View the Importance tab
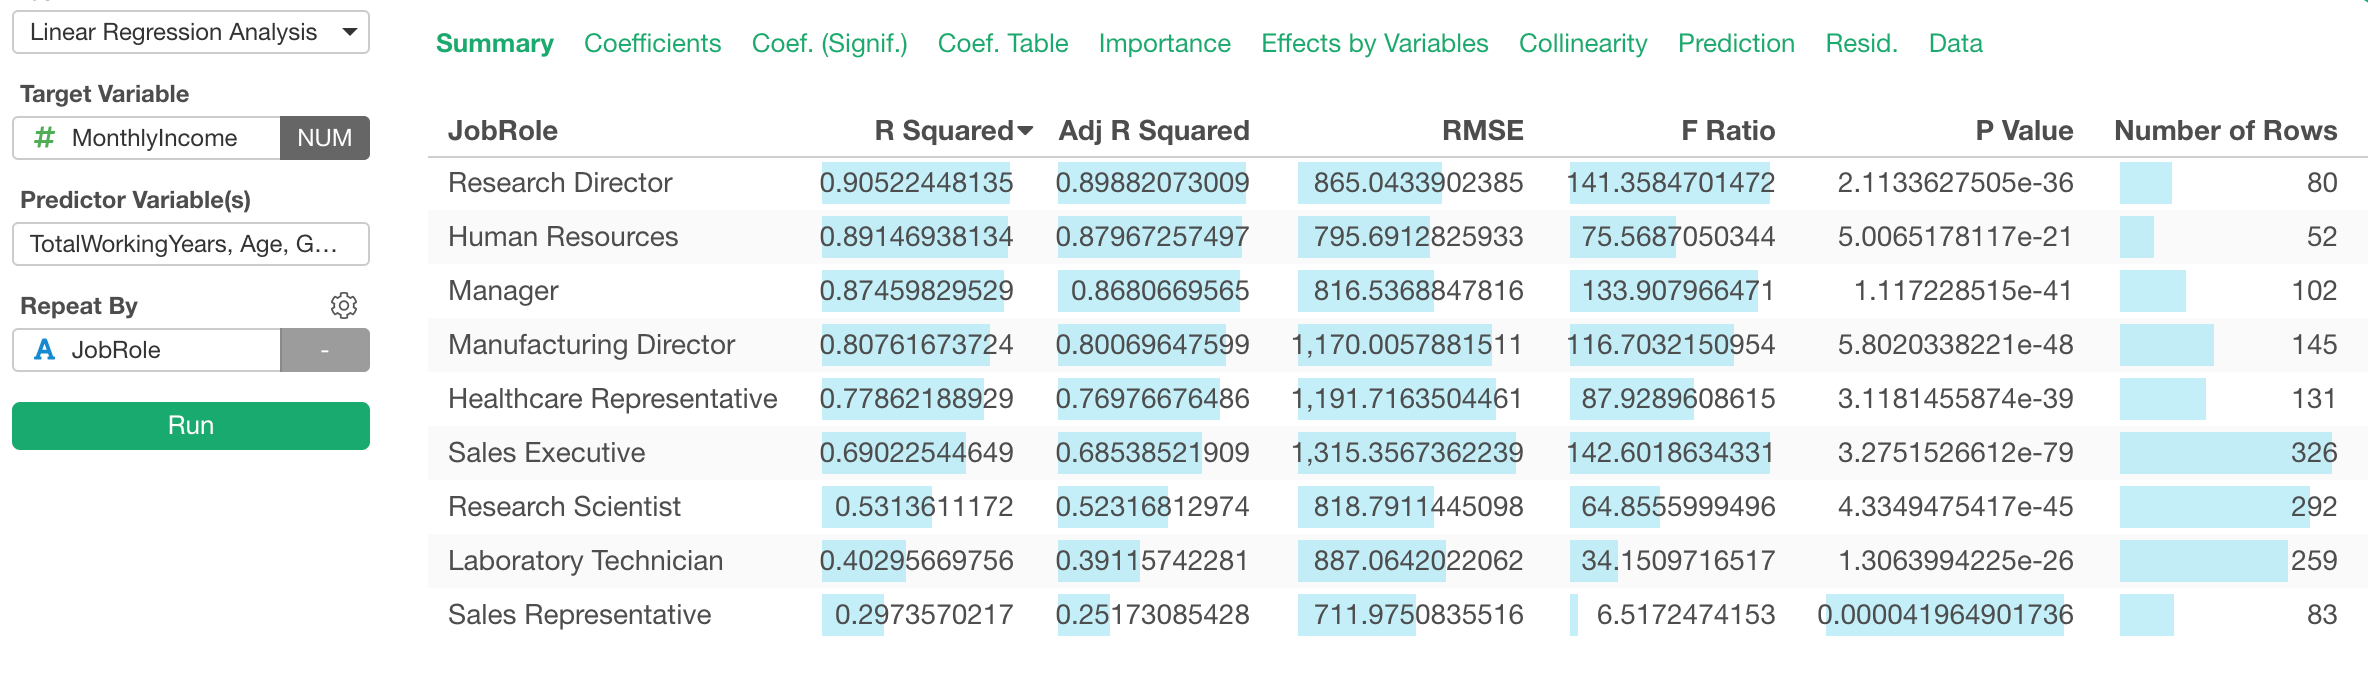2368x684 pixels. [1164, 43]
